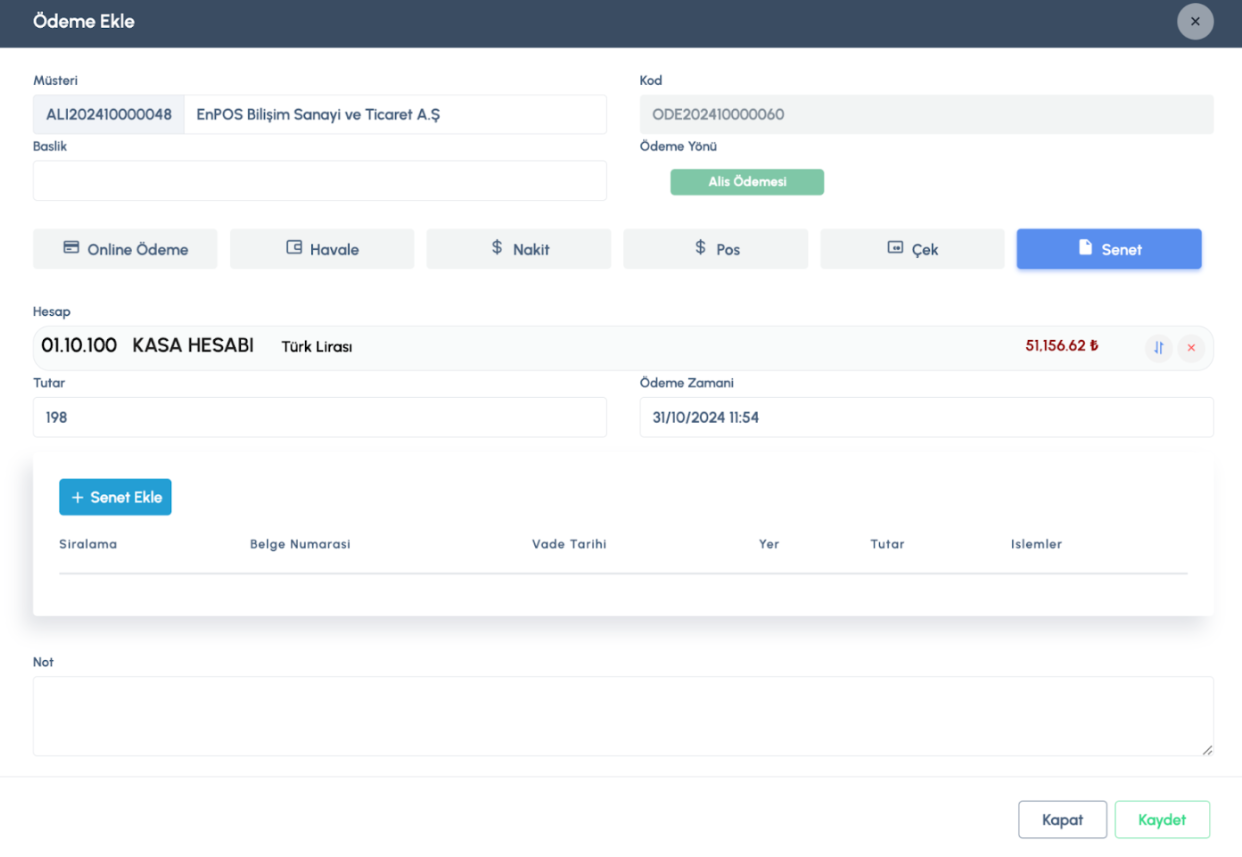
Task: Select the Havale payment method
Action: [x=322, y=249]
